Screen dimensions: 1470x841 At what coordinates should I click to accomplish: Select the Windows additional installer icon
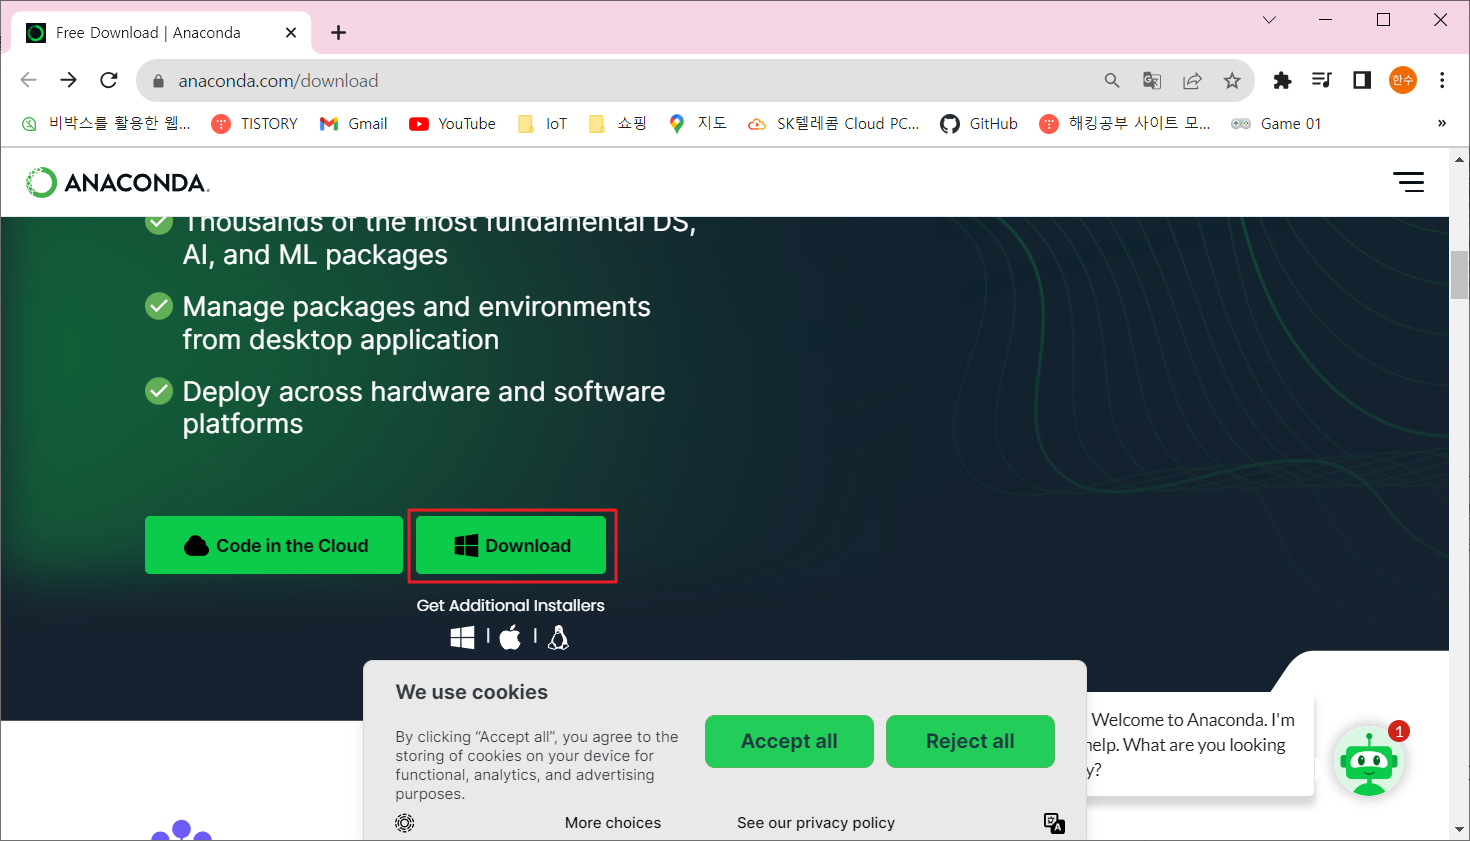click(462, 637)
